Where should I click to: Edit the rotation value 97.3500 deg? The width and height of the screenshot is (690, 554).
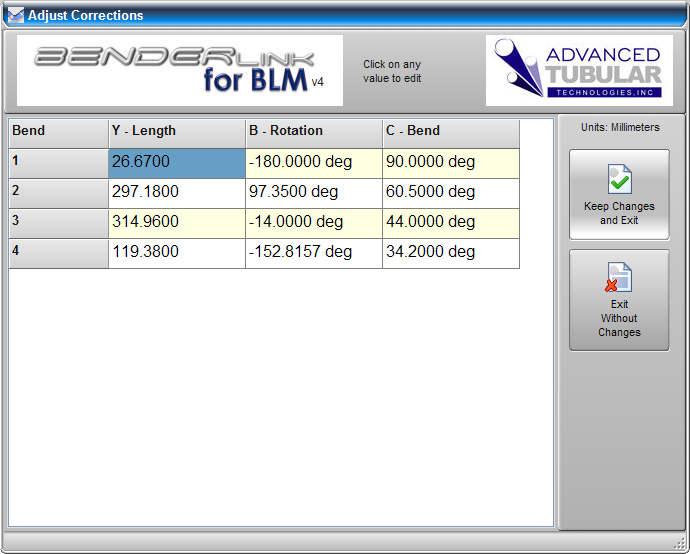(313, 192)
